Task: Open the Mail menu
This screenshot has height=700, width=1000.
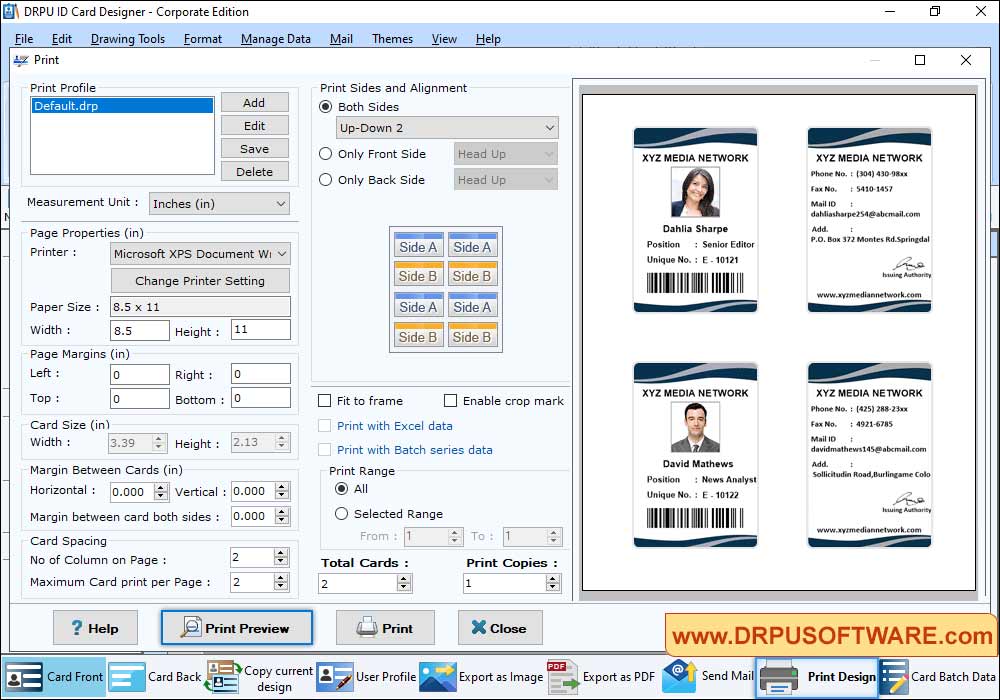Action: click(x=341, y=39)
